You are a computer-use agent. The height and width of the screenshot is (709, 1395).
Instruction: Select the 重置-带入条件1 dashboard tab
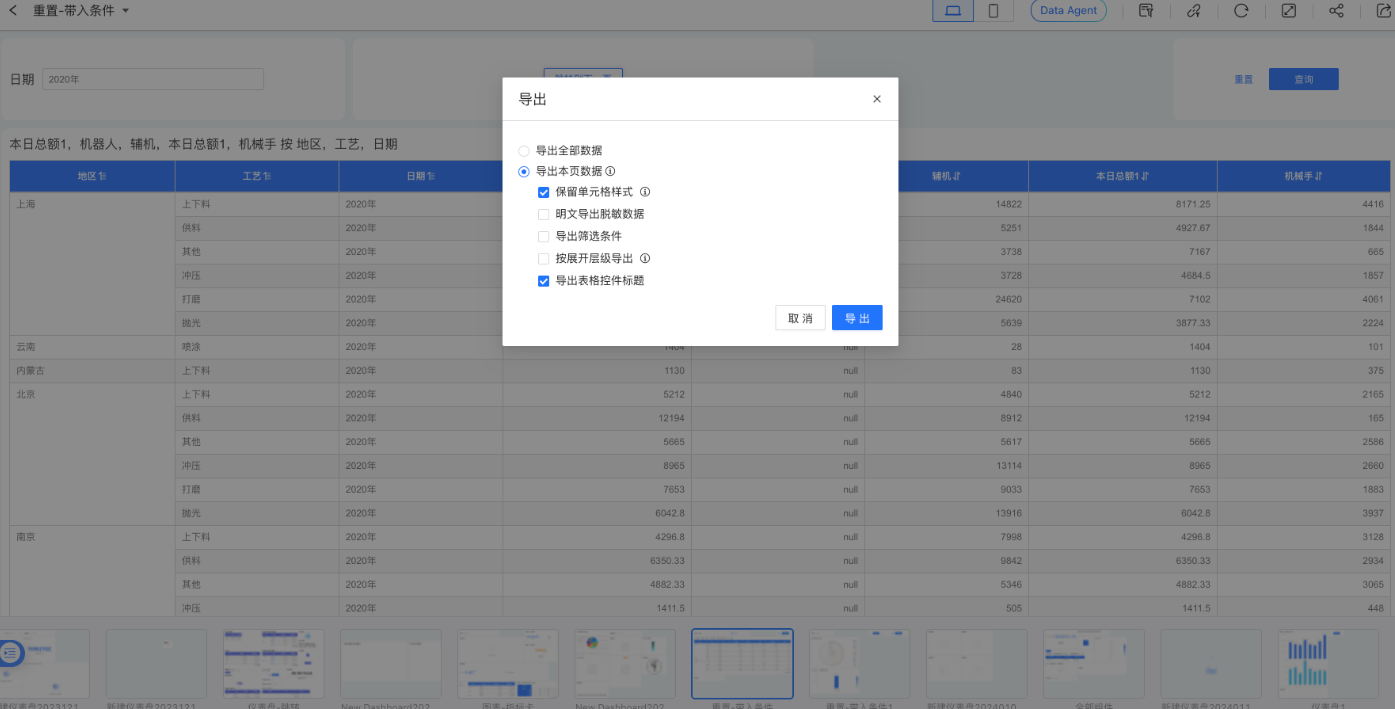click(859, 663)
